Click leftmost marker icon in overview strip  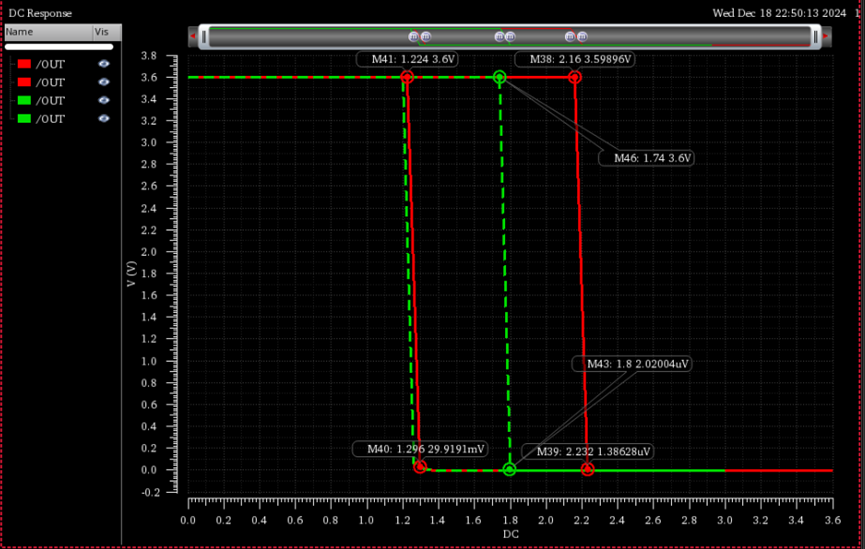coord(414,36)
